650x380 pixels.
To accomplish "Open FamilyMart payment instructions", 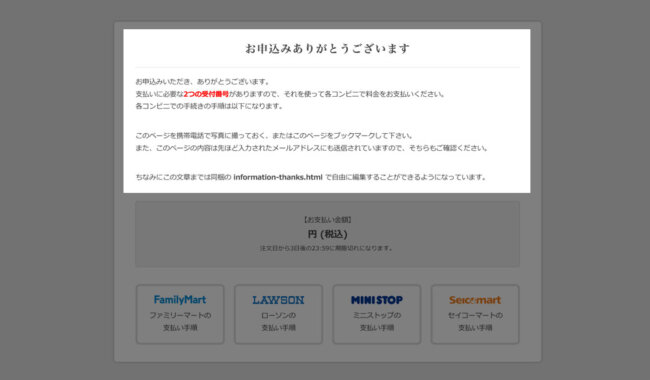I will click(180, 314).
